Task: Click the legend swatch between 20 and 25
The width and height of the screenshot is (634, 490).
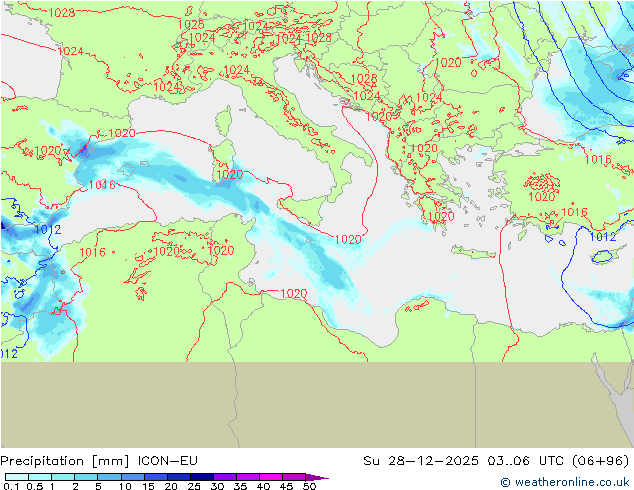Action: pos(178,477)
